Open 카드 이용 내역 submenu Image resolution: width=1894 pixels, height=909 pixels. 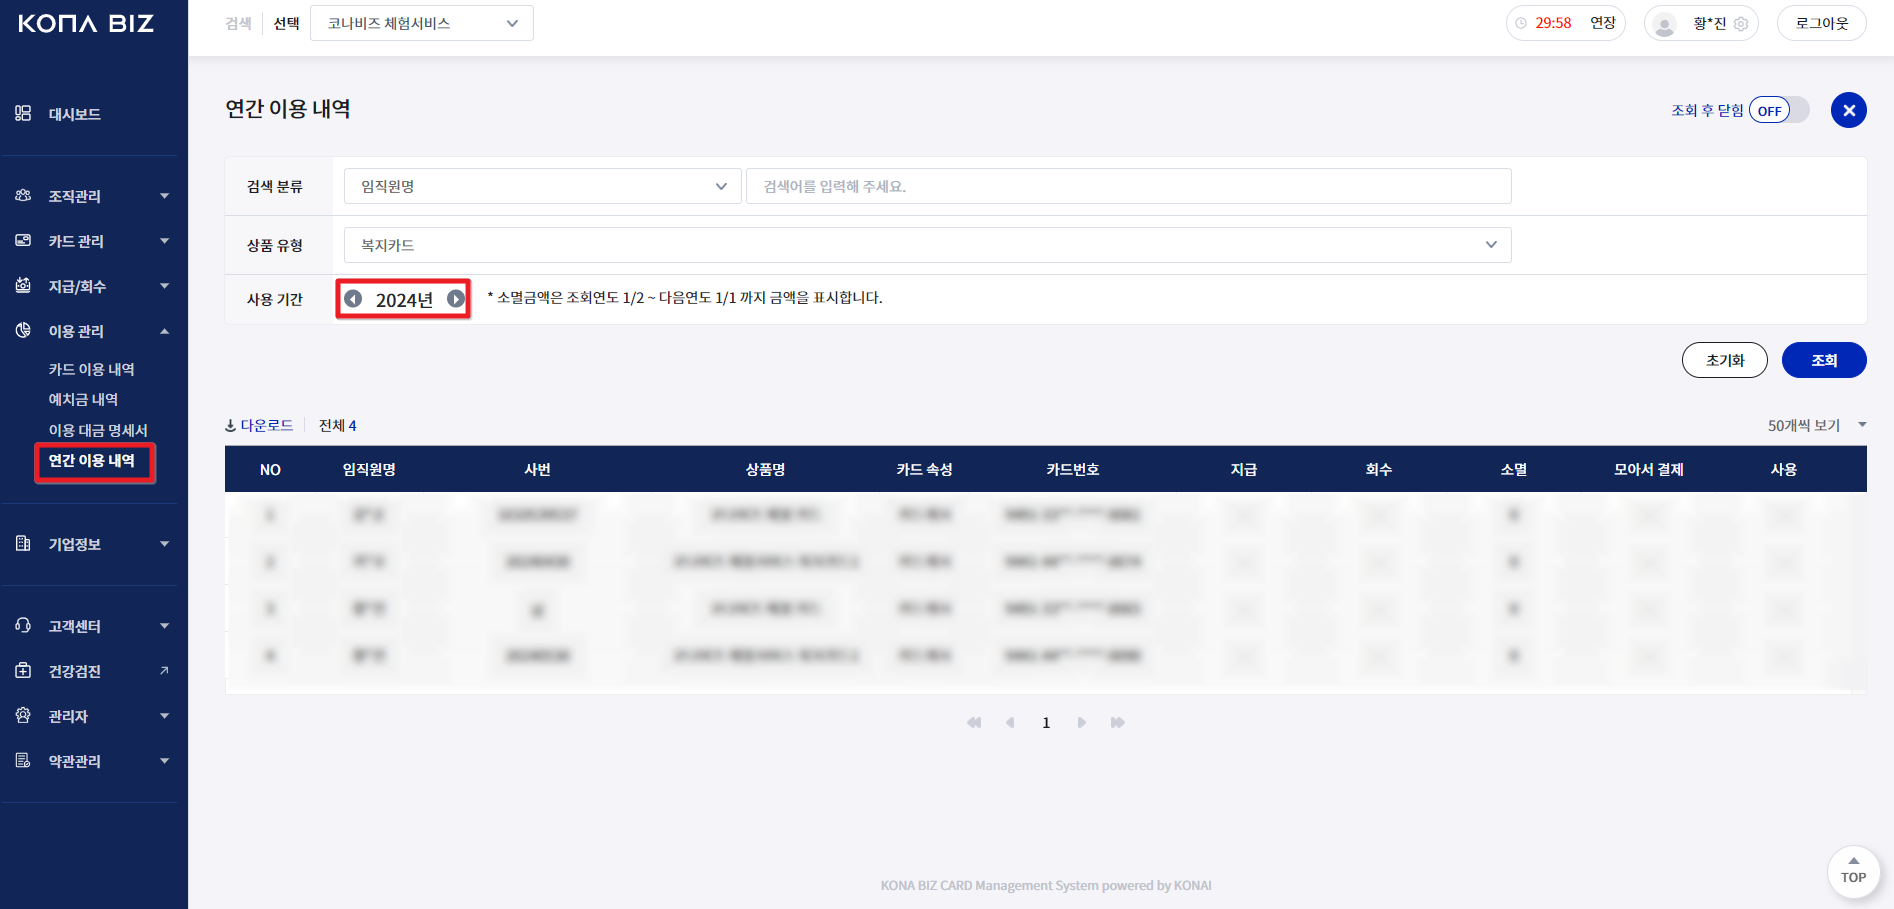92,370
